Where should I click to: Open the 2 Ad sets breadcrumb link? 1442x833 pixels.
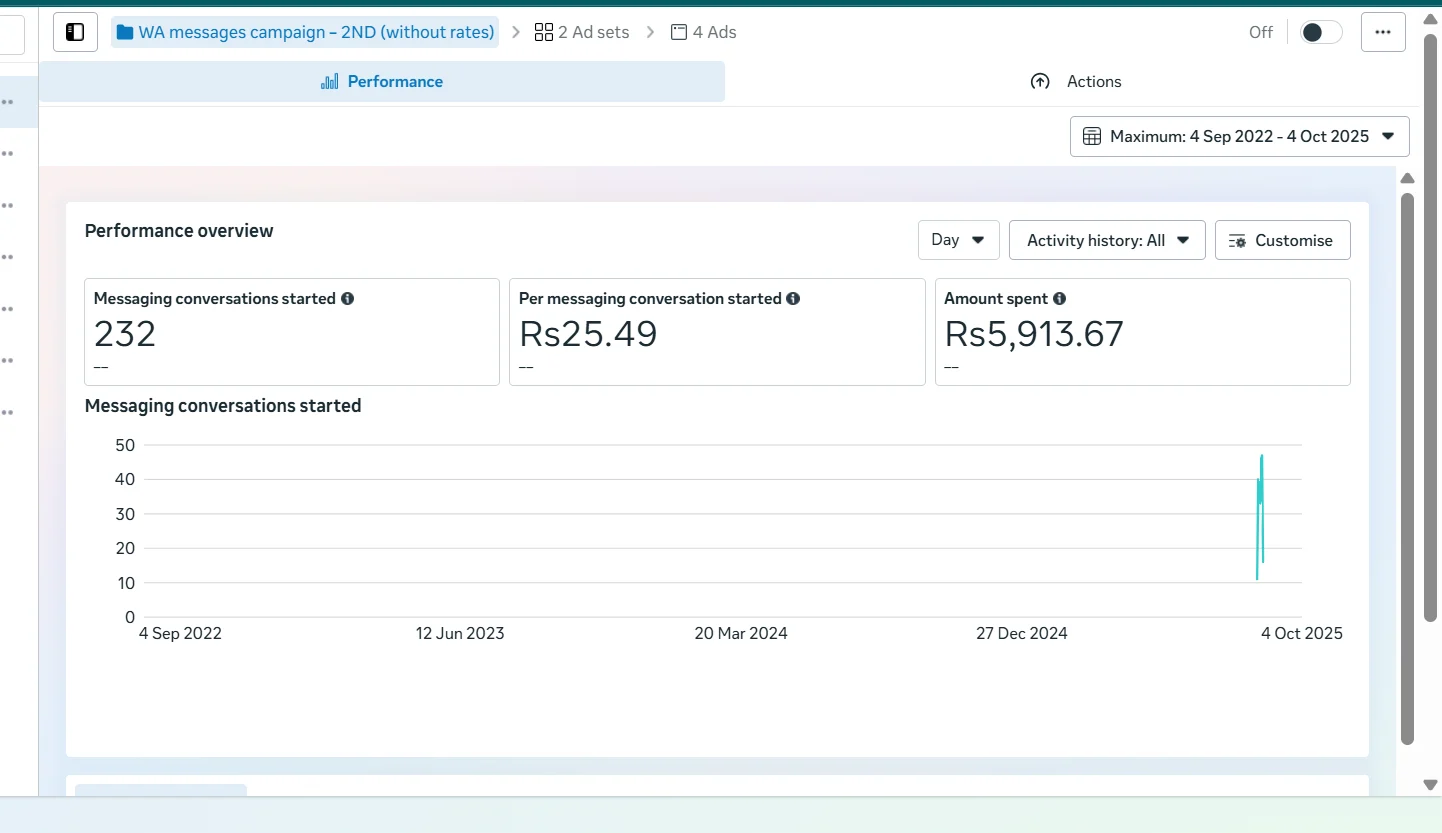tap(583, 32)
